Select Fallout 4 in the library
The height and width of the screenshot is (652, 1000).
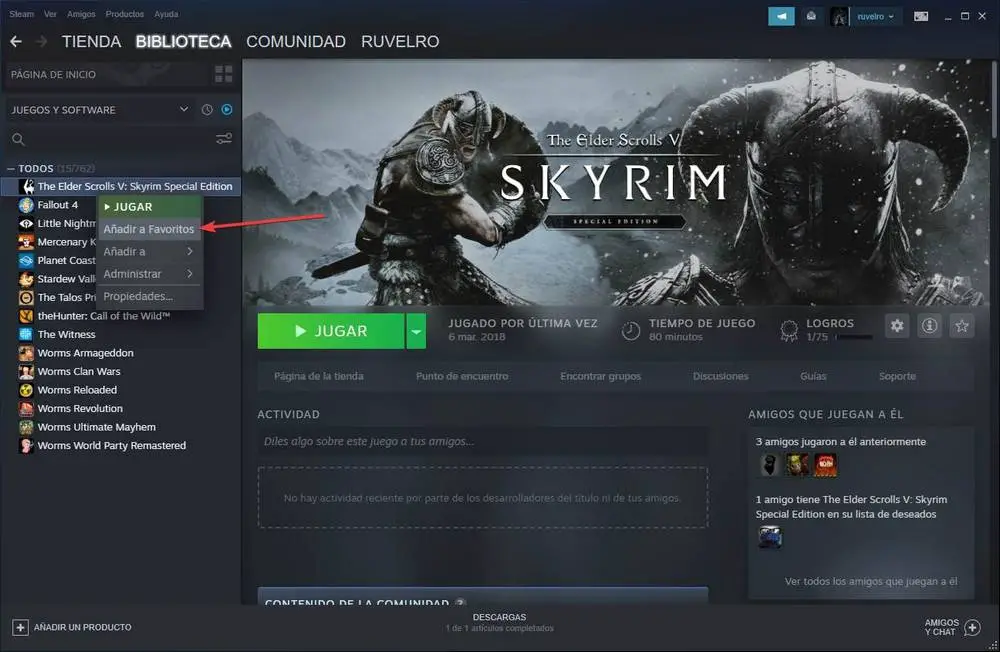click(x=57, y=205)
